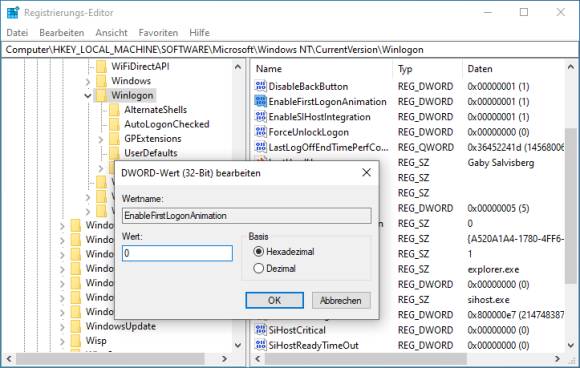Open the Hilfe menu
The width and height of the screenshot is (580, 368).
click(x=199, y=33)
